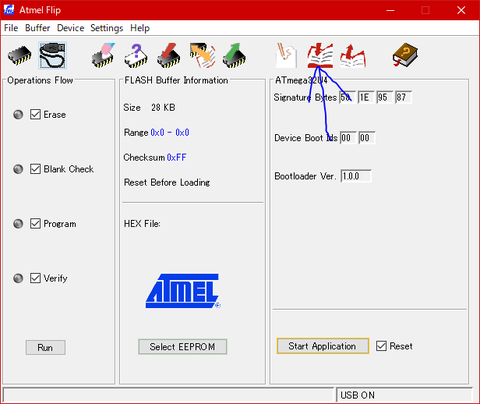
Task: Uncheck the Erase checkbox
Action: [35, 114]
